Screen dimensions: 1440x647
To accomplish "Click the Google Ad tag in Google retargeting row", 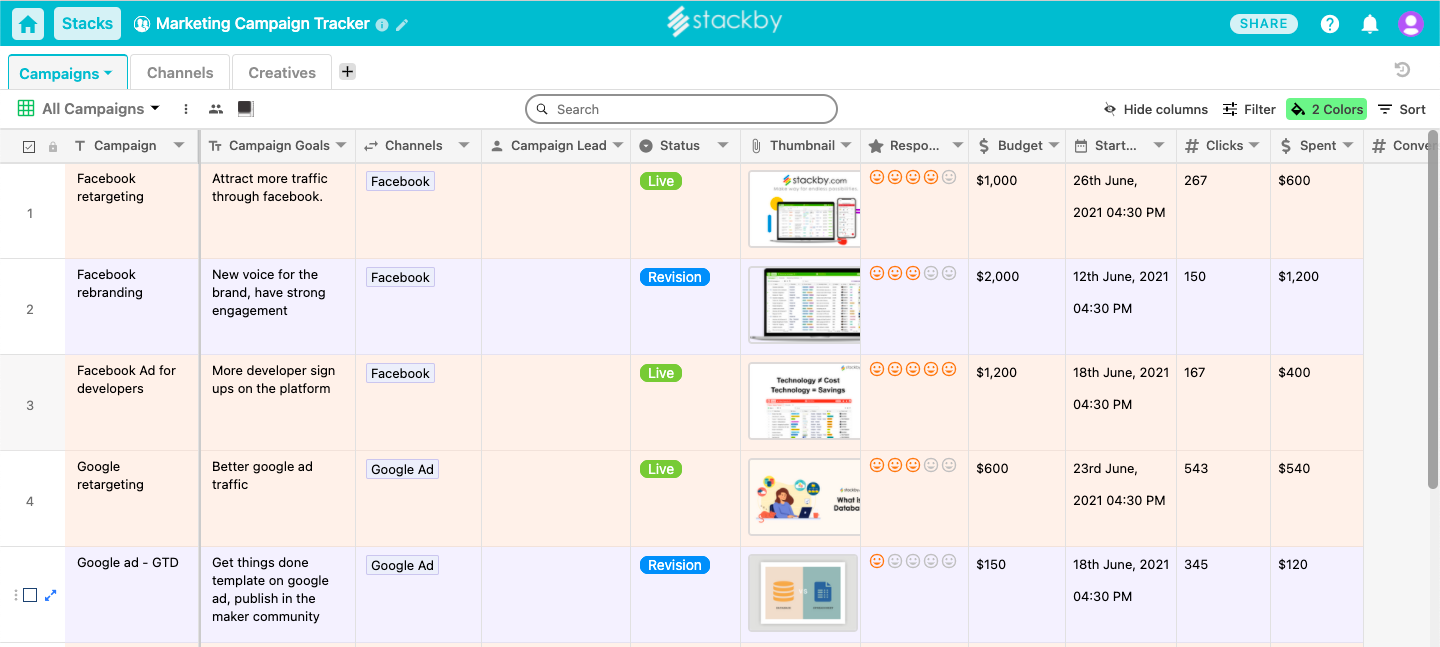I will click(402, 469).
